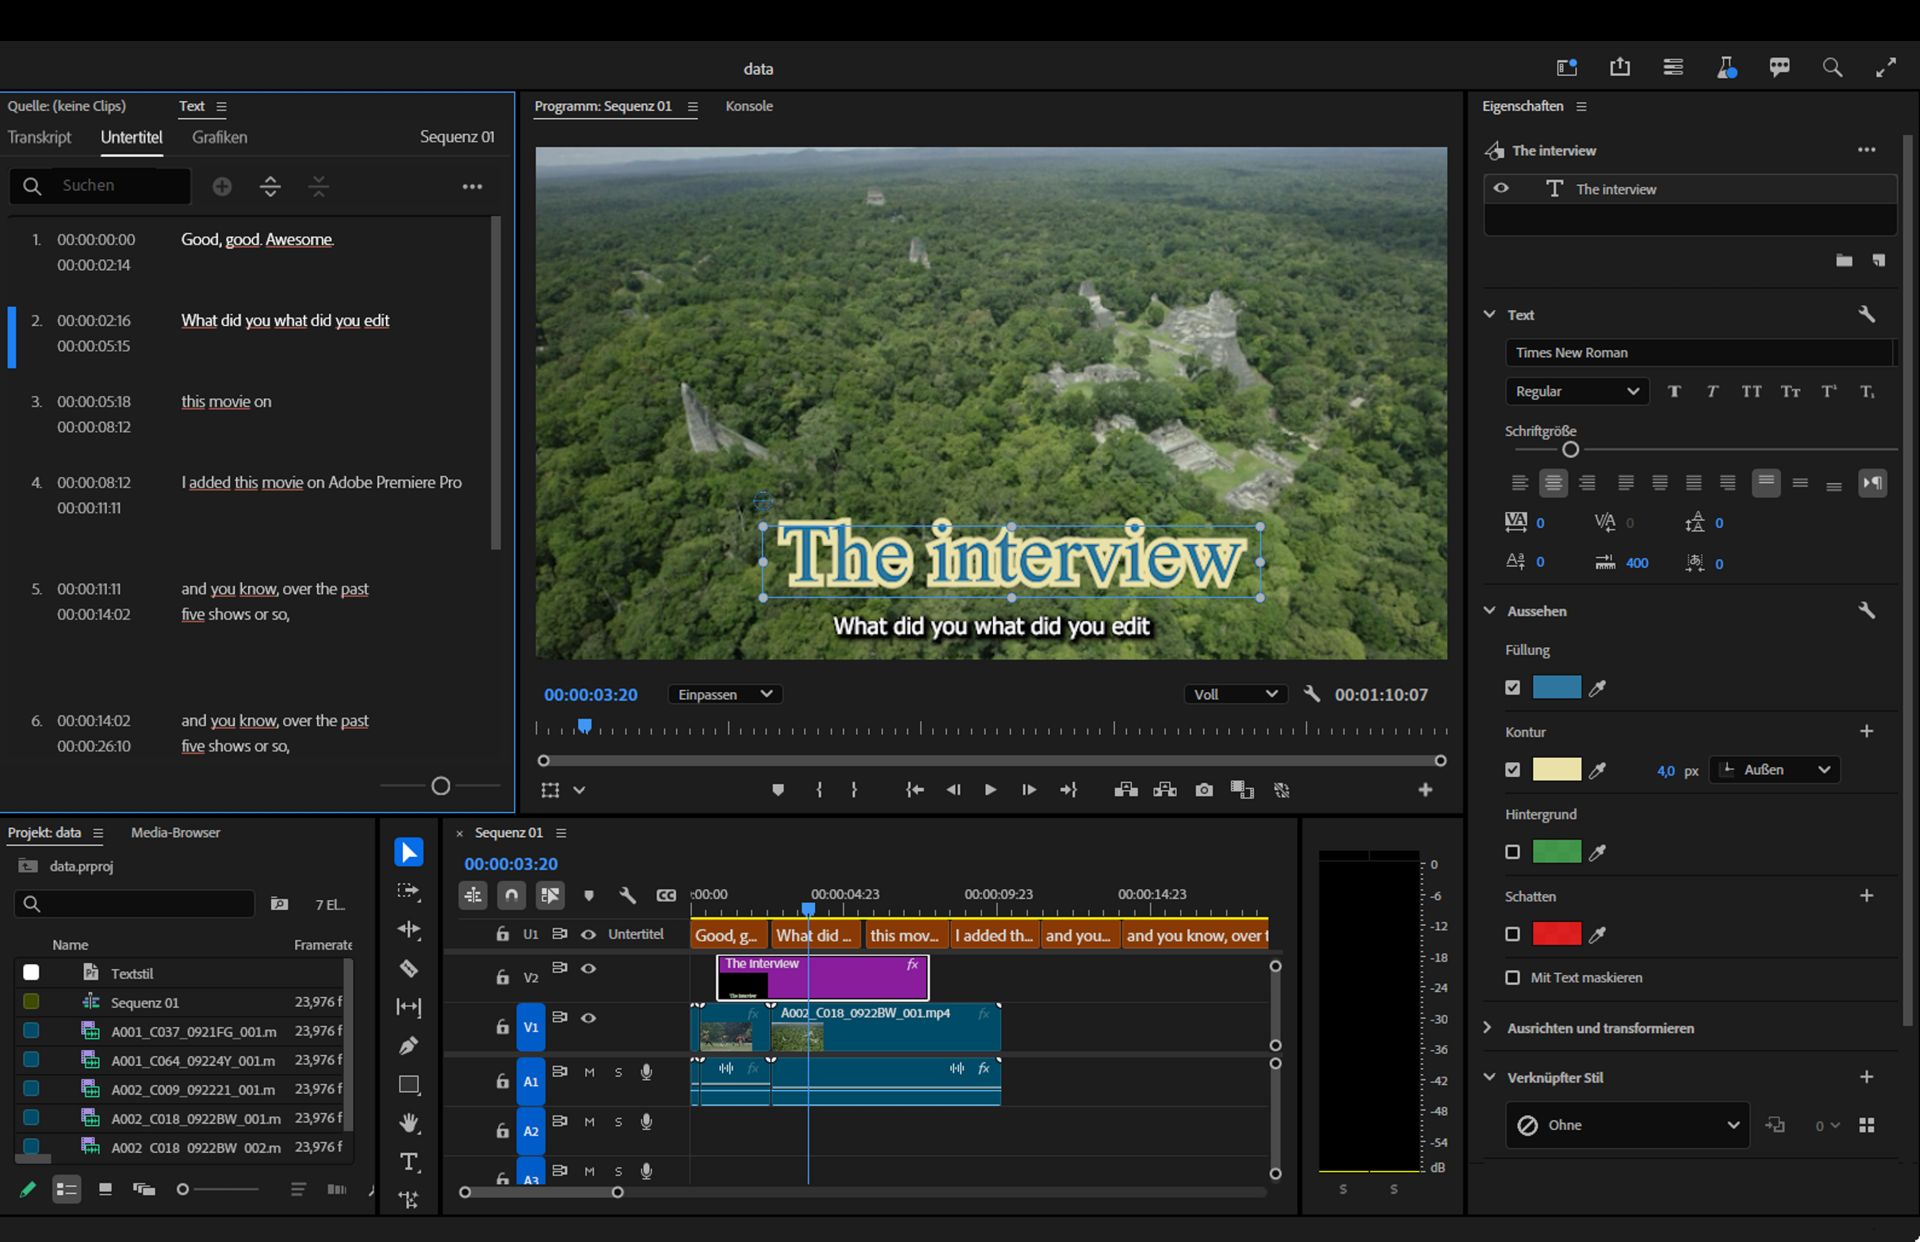
Task: Open the Regular font style dropdown
Action: tap(1576, 391)
